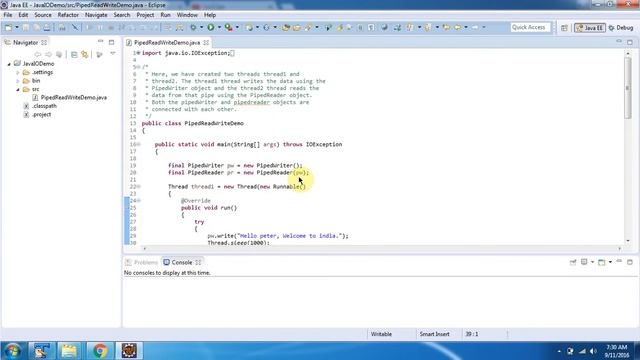The image size is (640, 360).
Task: Open the New file dropdown arrow
Action: (x=17, y=27)
